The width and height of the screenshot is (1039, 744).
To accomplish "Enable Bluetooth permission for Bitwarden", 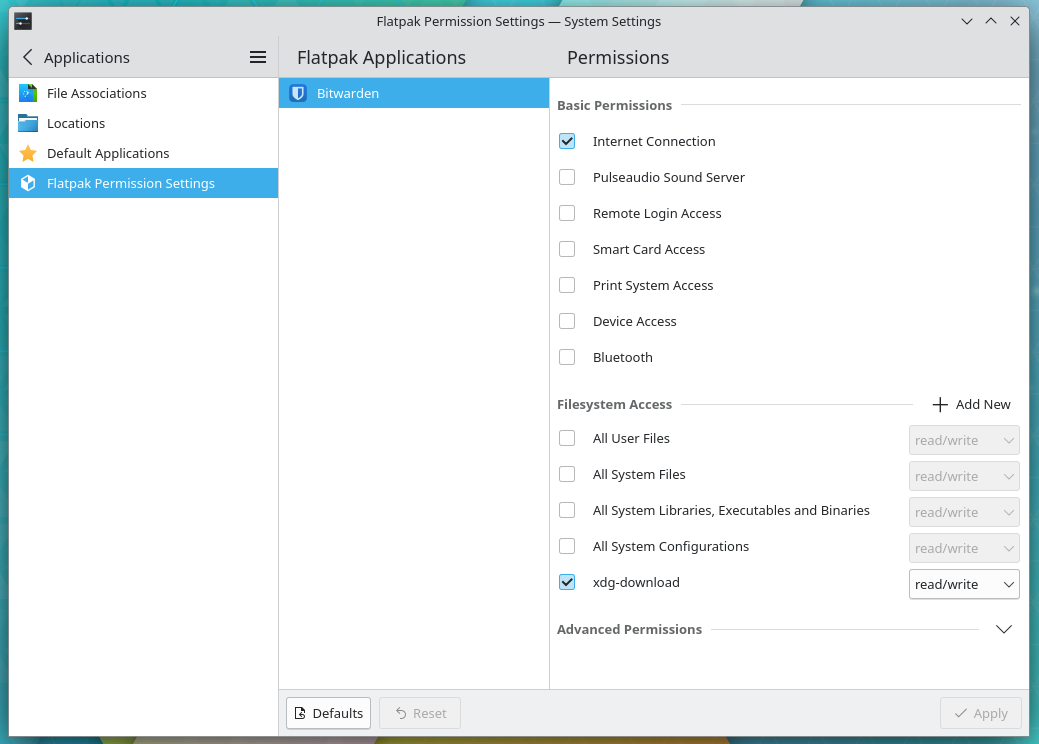I will (567, 357).
